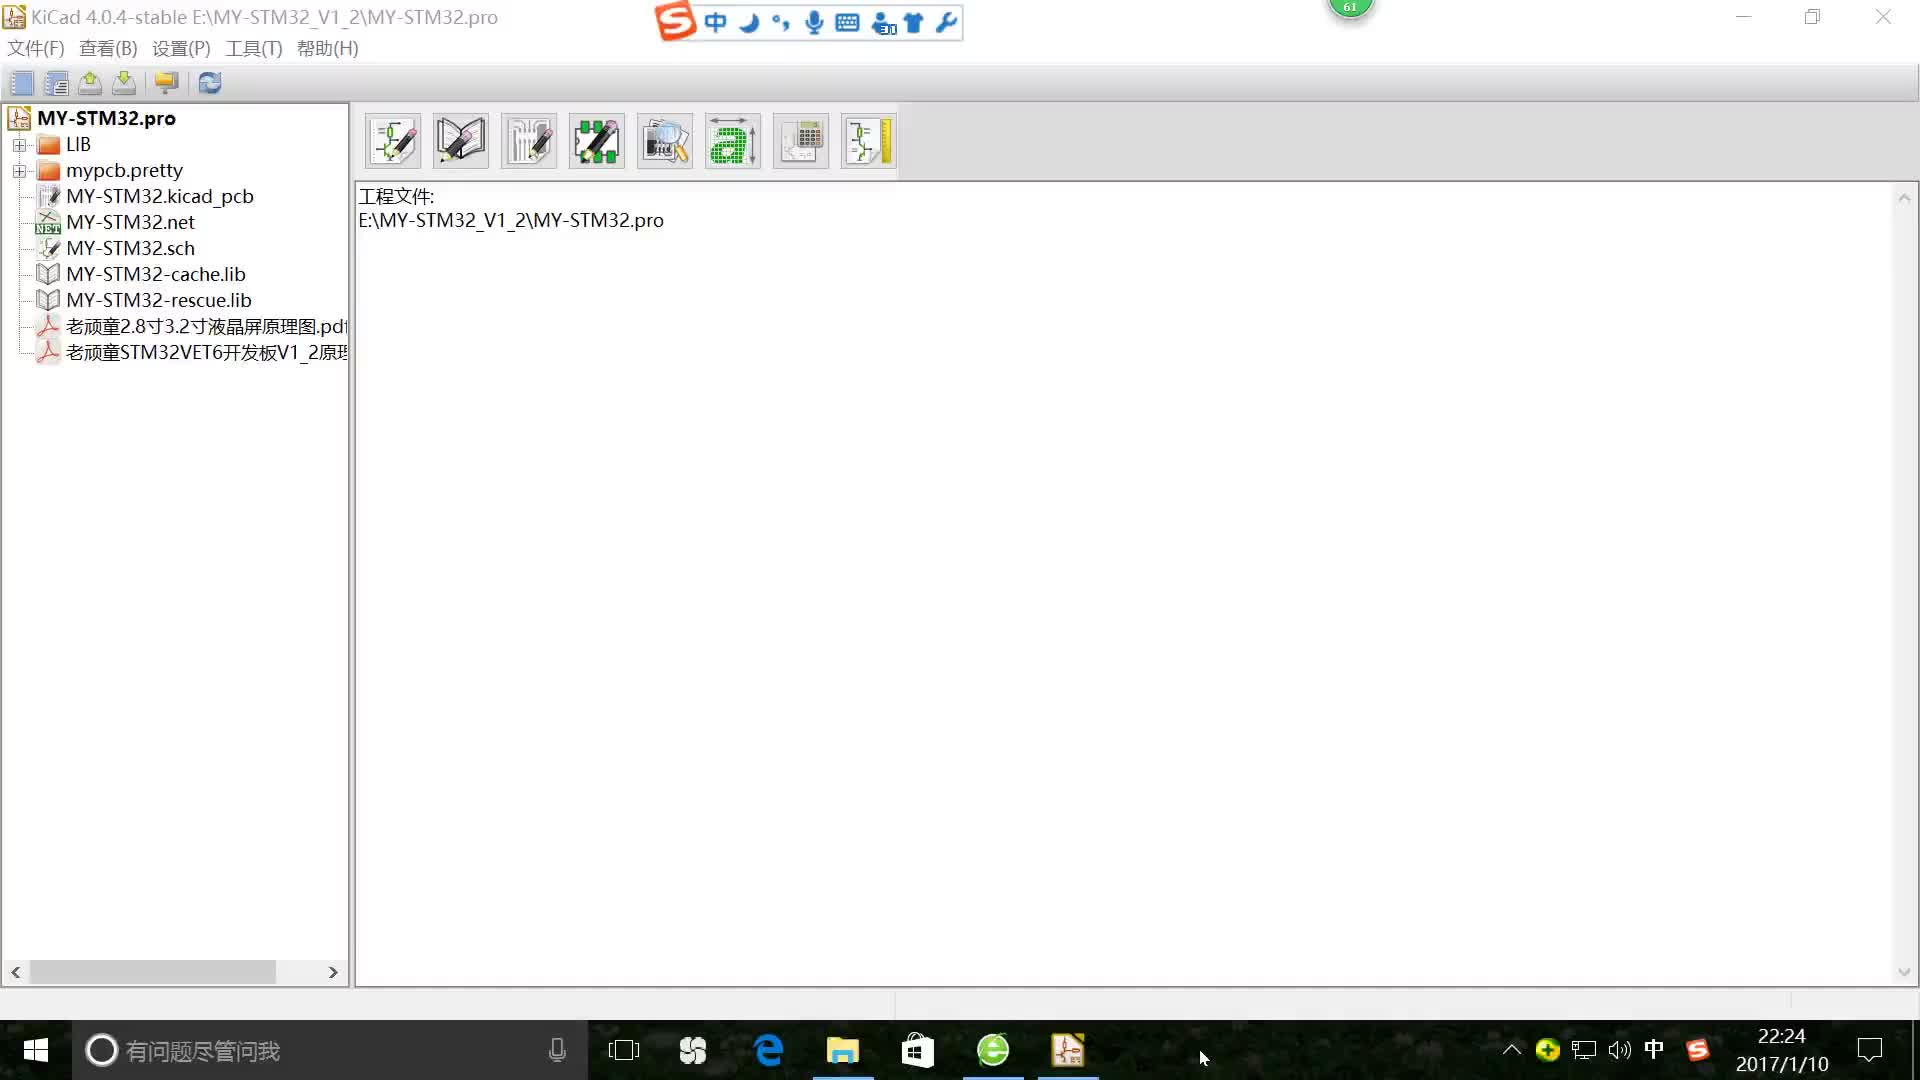Archive project files toolbar icon

click(x=166, y=83)
